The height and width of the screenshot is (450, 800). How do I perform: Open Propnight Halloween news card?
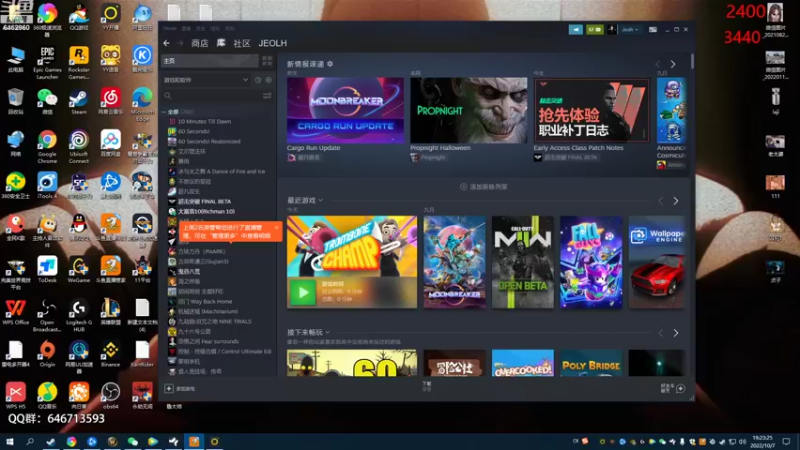pos(469,110)
